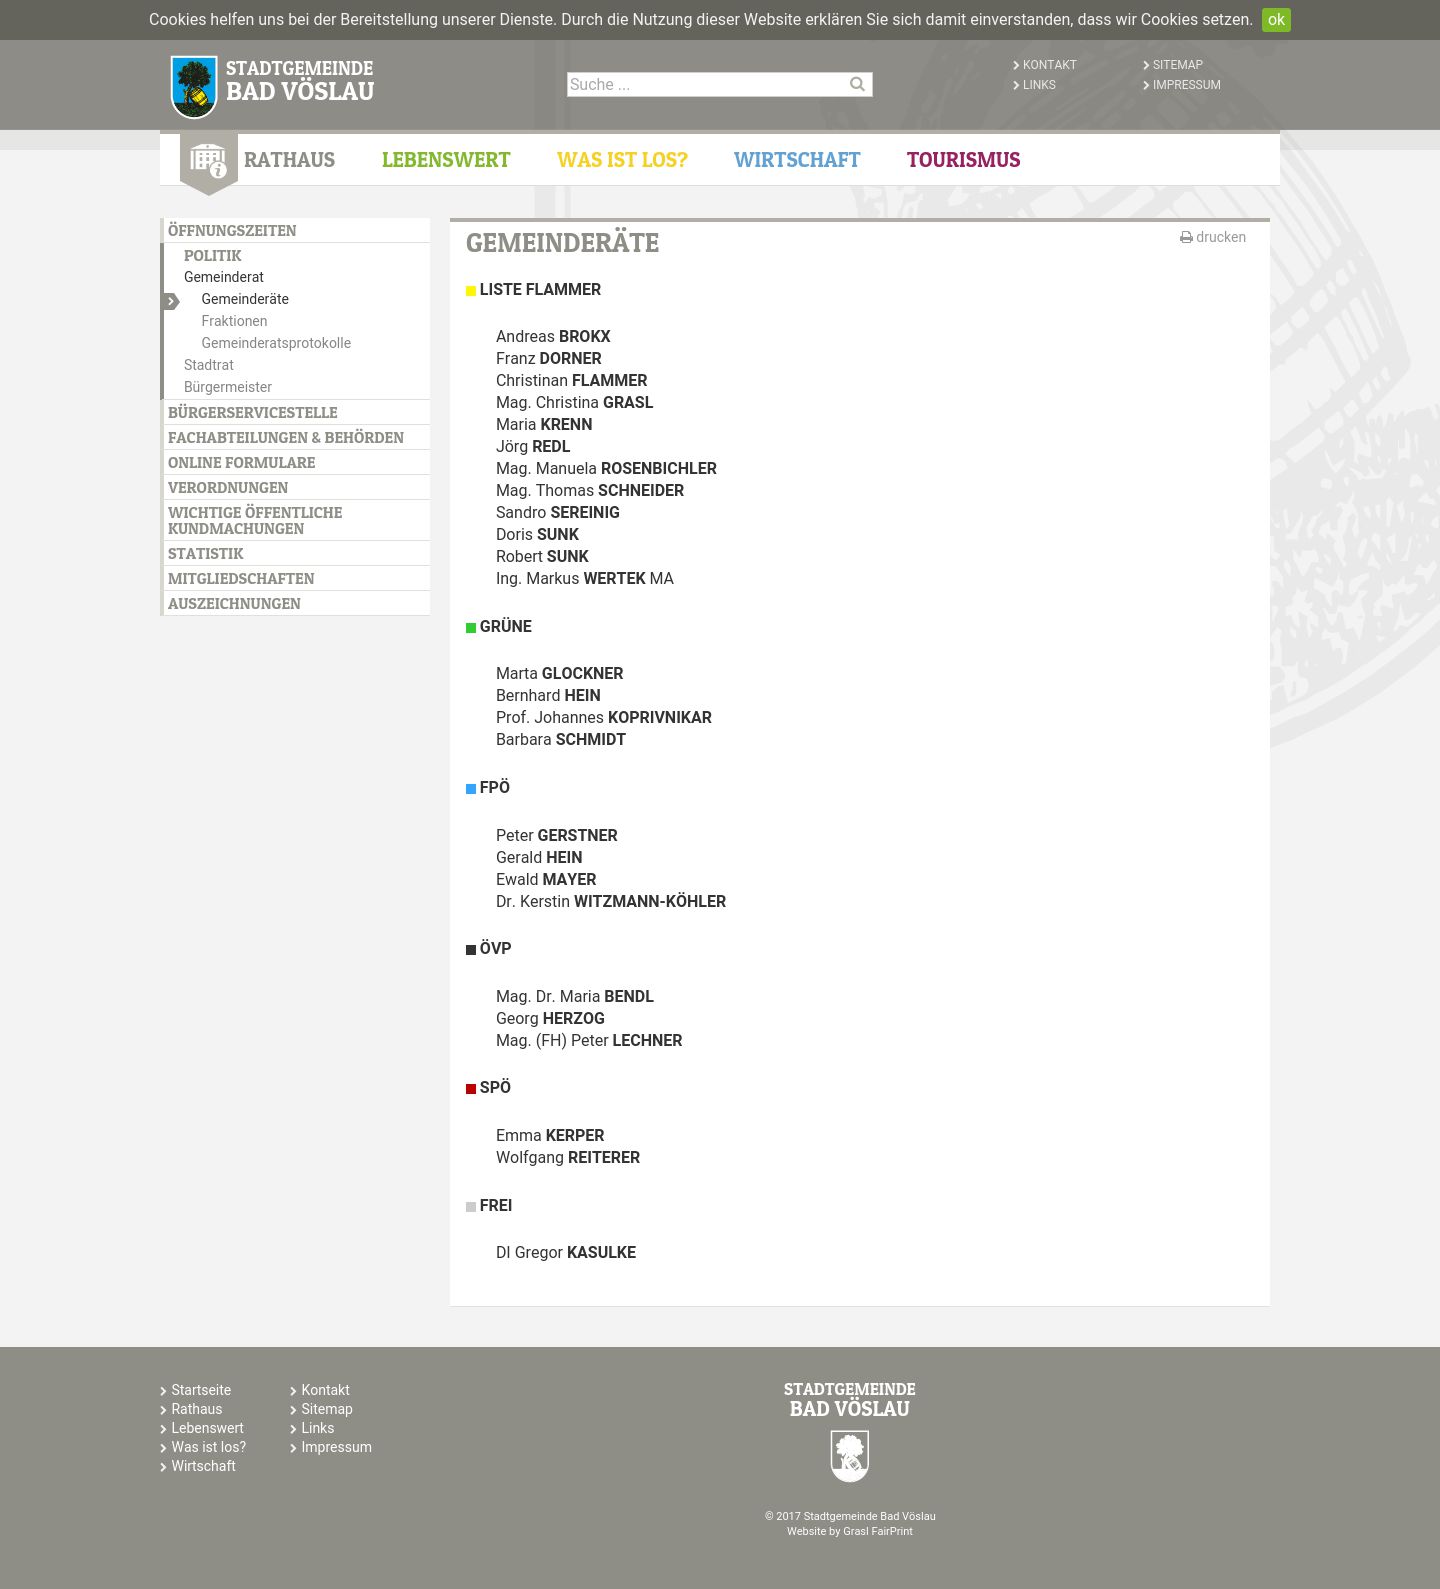Click name Christinan FLAMMER

571,381
